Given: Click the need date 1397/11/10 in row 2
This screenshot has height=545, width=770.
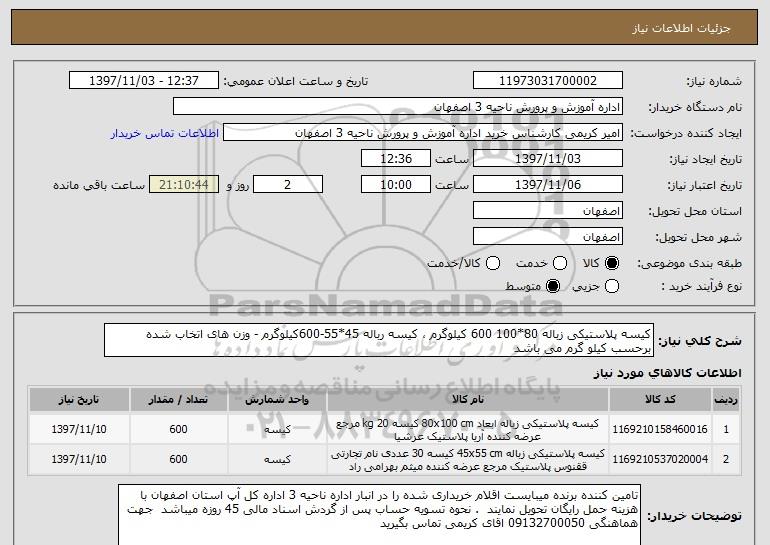Looking at the screenshot, I should [79, 459].
